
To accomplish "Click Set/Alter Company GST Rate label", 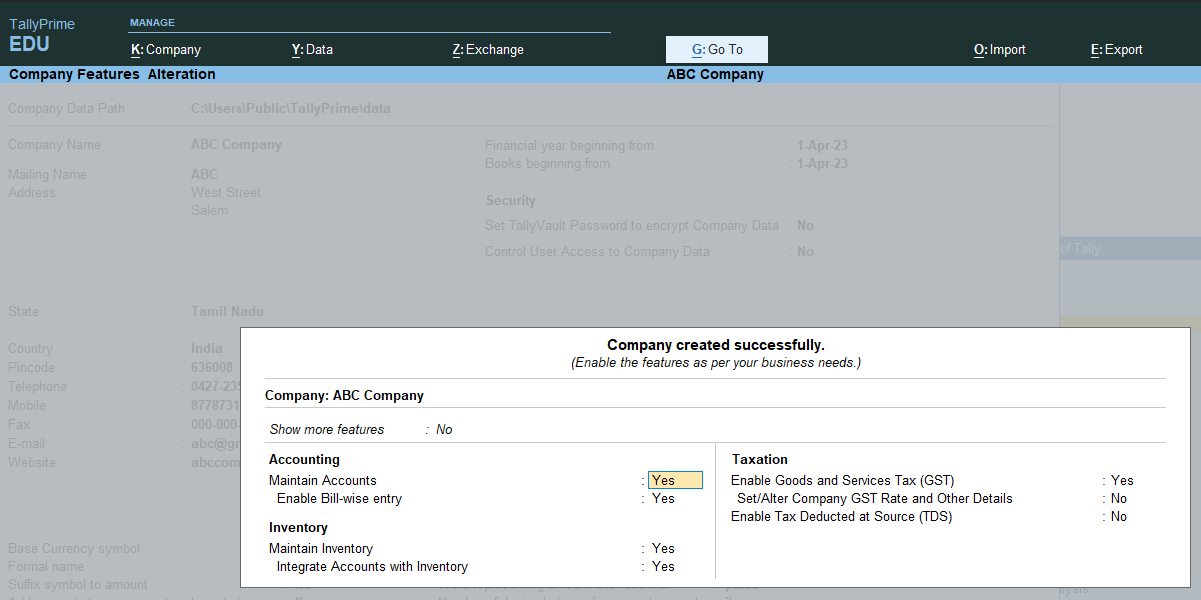I will (875, 498).
